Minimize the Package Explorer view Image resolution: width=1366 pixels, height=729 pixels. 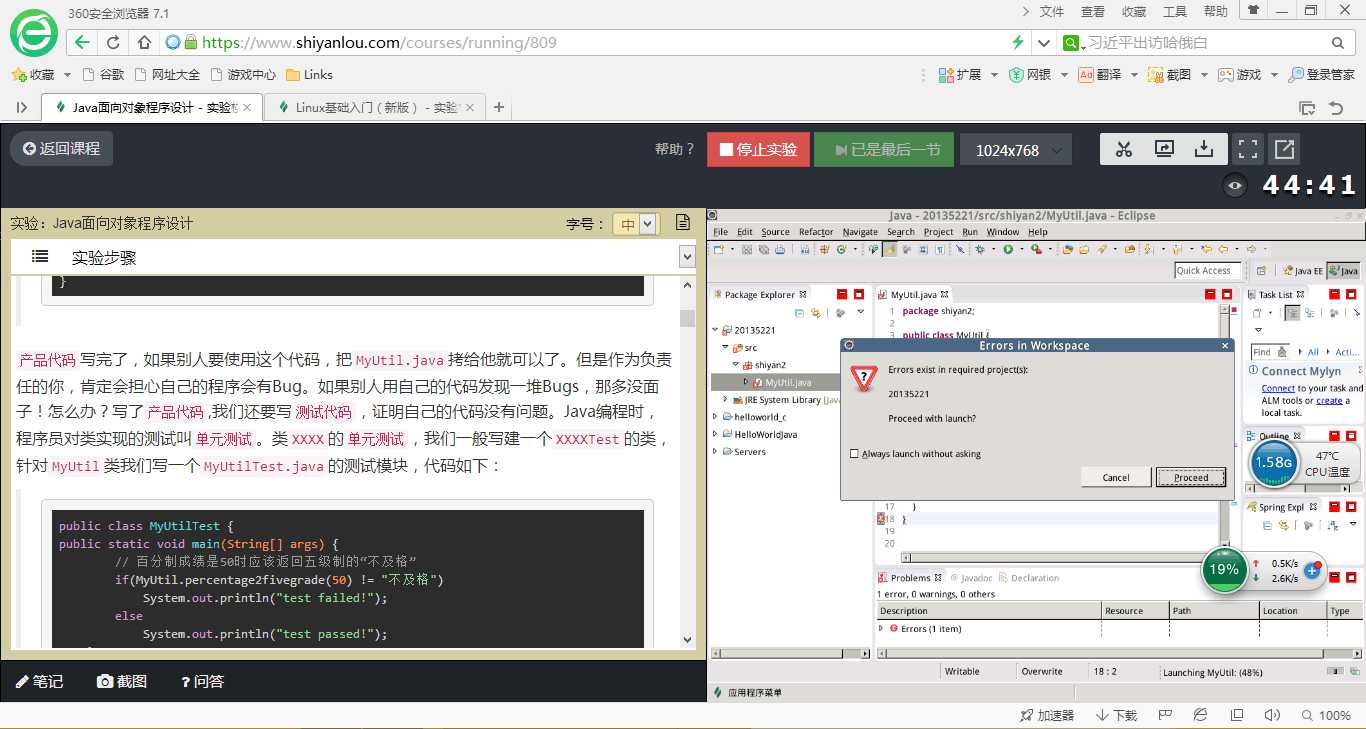tap(842, 294)
